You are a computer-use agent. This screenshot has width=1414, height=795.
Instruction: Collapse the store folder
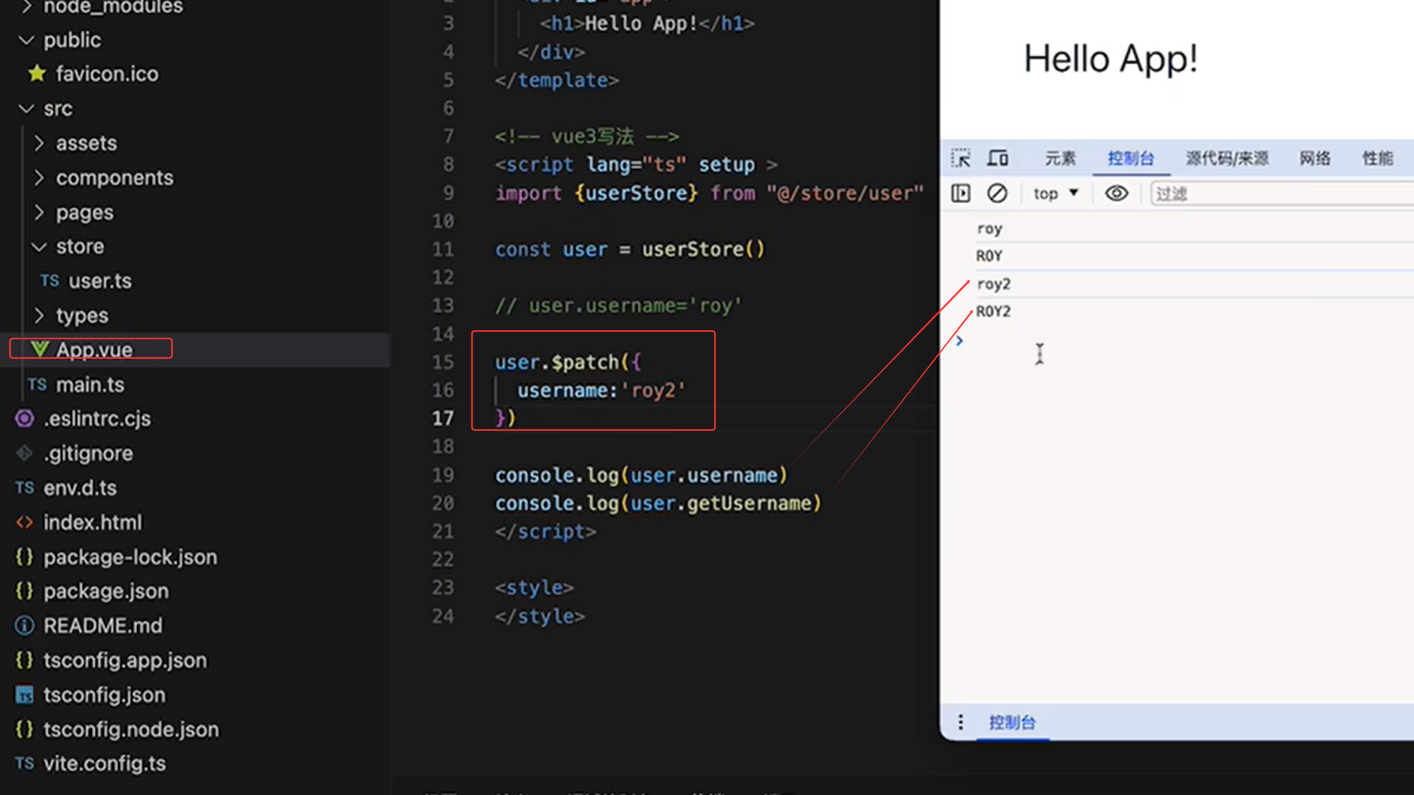click(39, 246)
